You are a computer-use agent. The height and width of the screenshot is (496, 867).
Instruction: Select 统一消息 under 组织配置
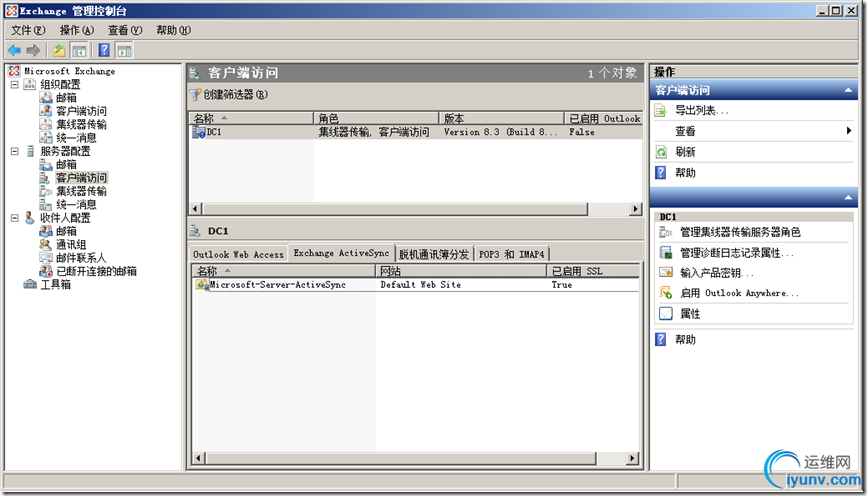pyautogui.click(x=76, y=138)
